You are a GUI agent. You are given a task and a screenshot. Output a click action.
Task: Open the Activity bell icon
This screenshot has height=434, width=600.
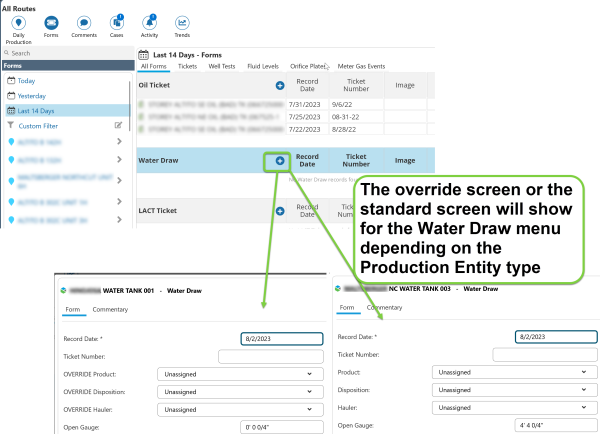tap(149, 22)
